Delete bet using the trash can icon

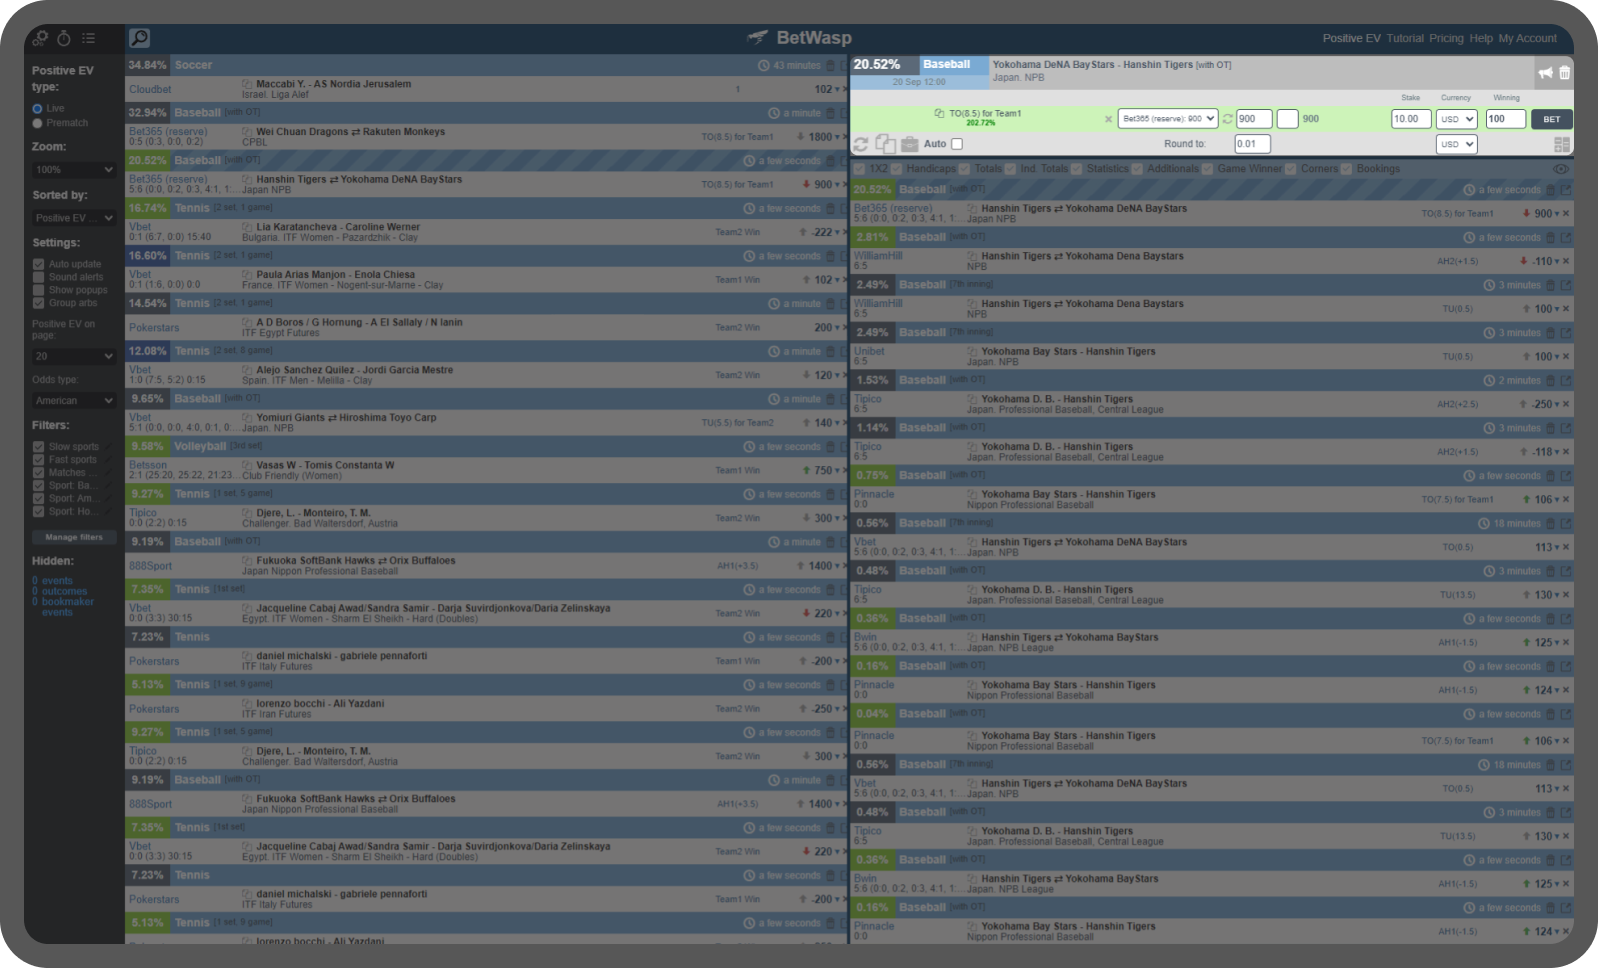point(1564,73)
